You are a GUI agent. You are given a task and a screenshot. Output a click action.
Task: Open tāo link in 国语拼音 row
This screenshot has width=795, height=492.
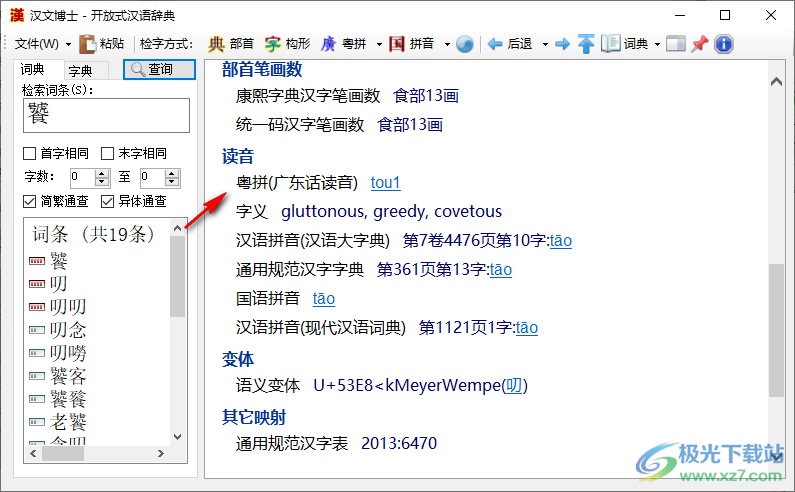tap(323, 298)
